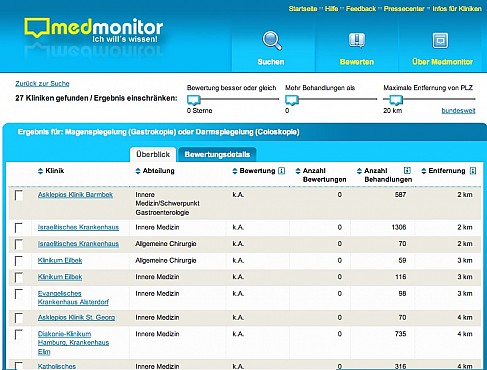Open the Über Medmonitor icon

point(440,40)
